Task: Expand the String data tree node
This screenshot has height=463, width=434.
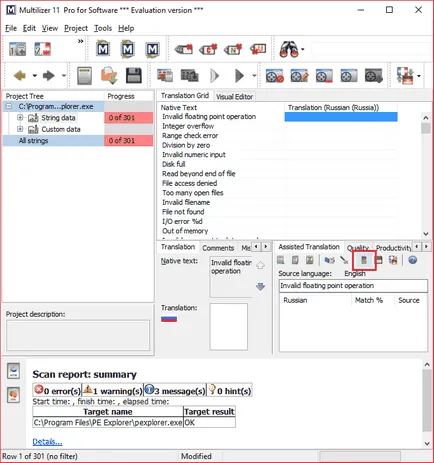Action: (x=20, y=118)
